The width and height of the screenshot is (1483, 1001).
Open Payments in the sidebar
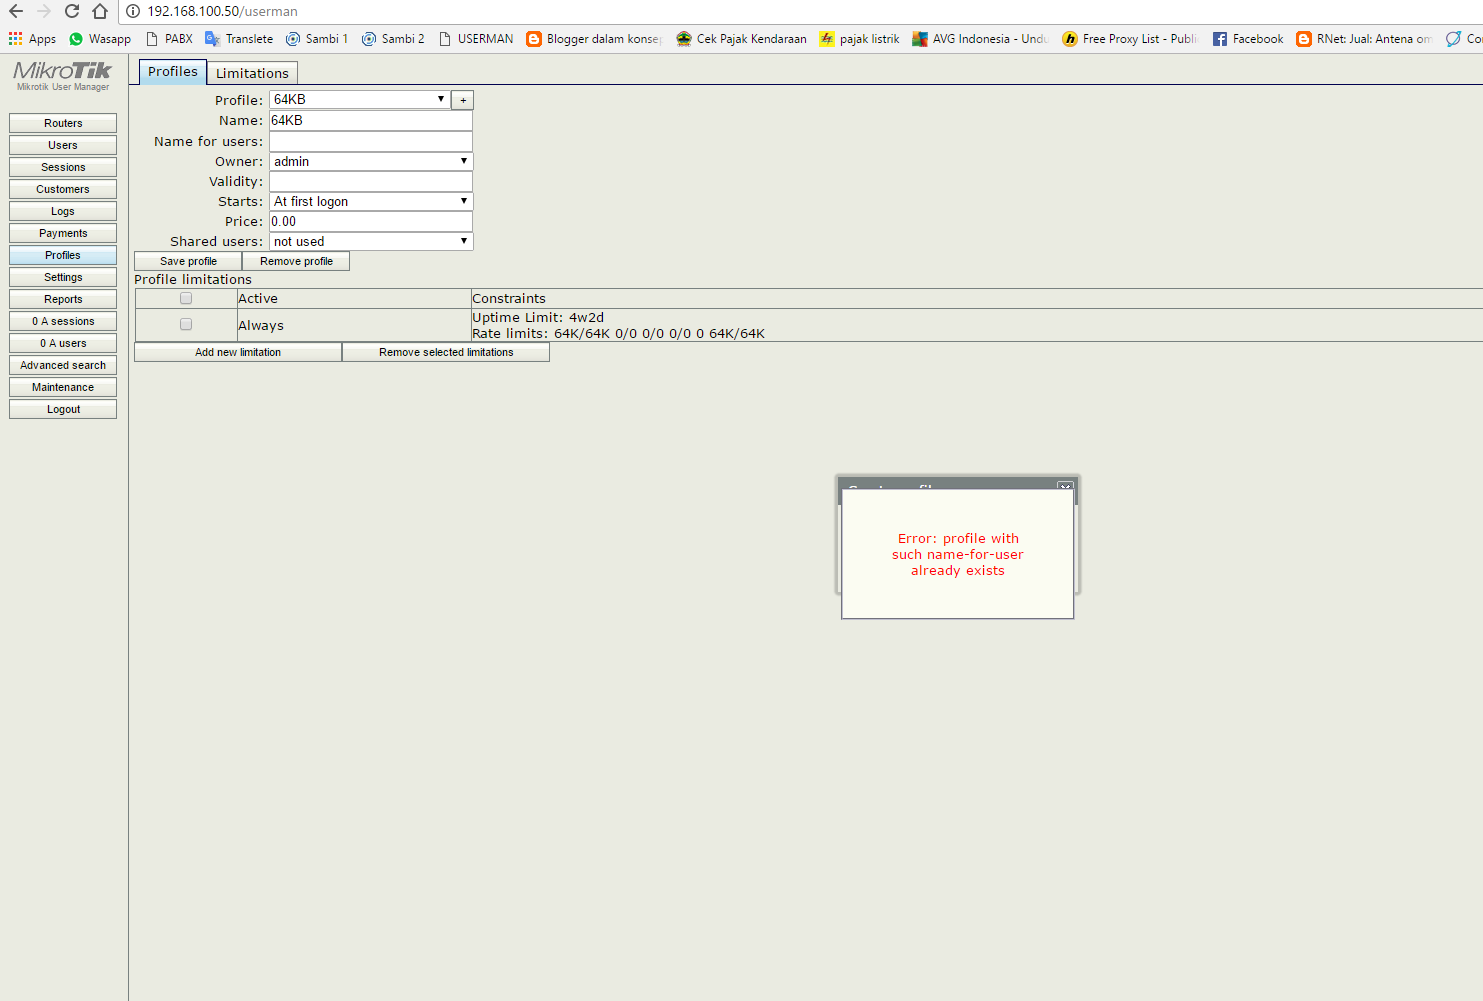click(x=63, y=233)
